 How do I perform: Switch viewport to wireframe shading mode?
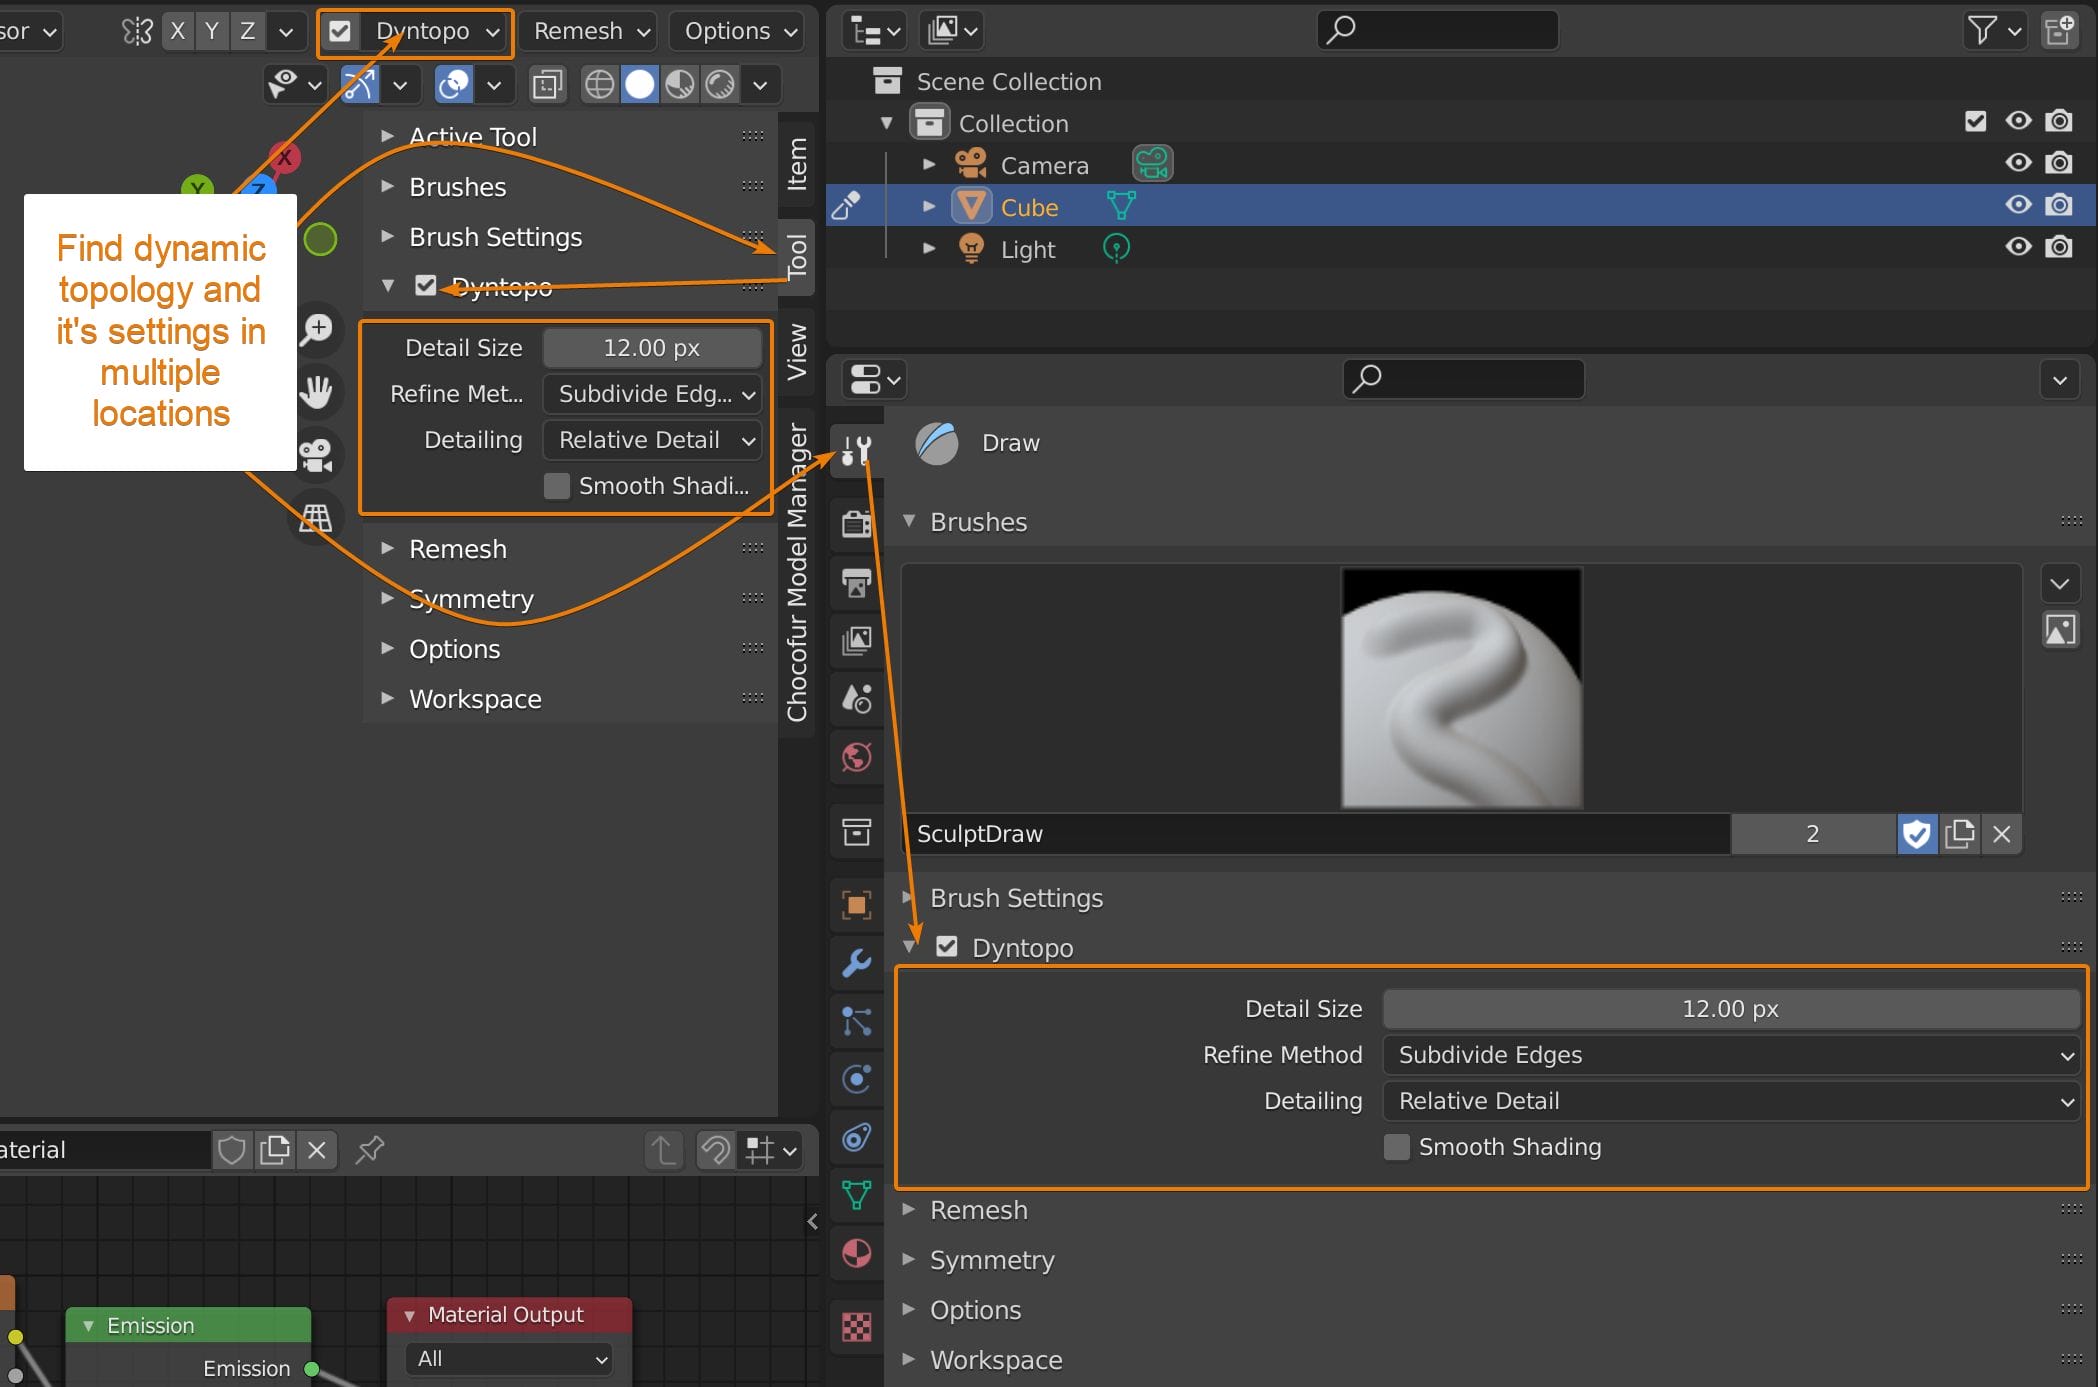pos(600,84)
